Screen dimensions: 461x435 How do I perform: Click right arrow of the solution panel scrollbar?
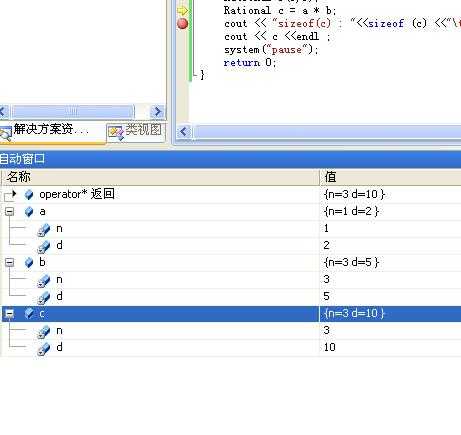(x=157, y=111)
